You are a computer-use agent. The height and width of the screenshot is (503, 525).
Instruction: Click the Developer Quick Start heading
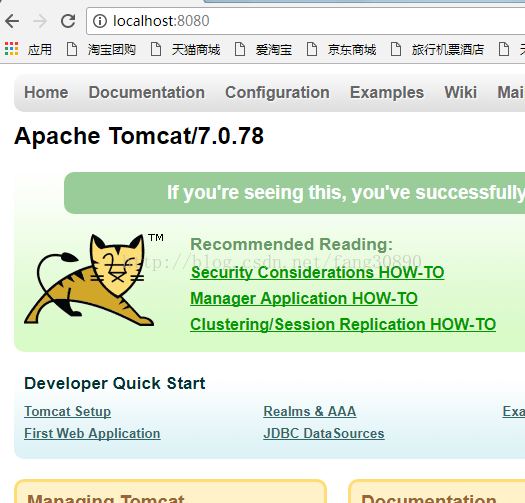(x=115, y=383)
